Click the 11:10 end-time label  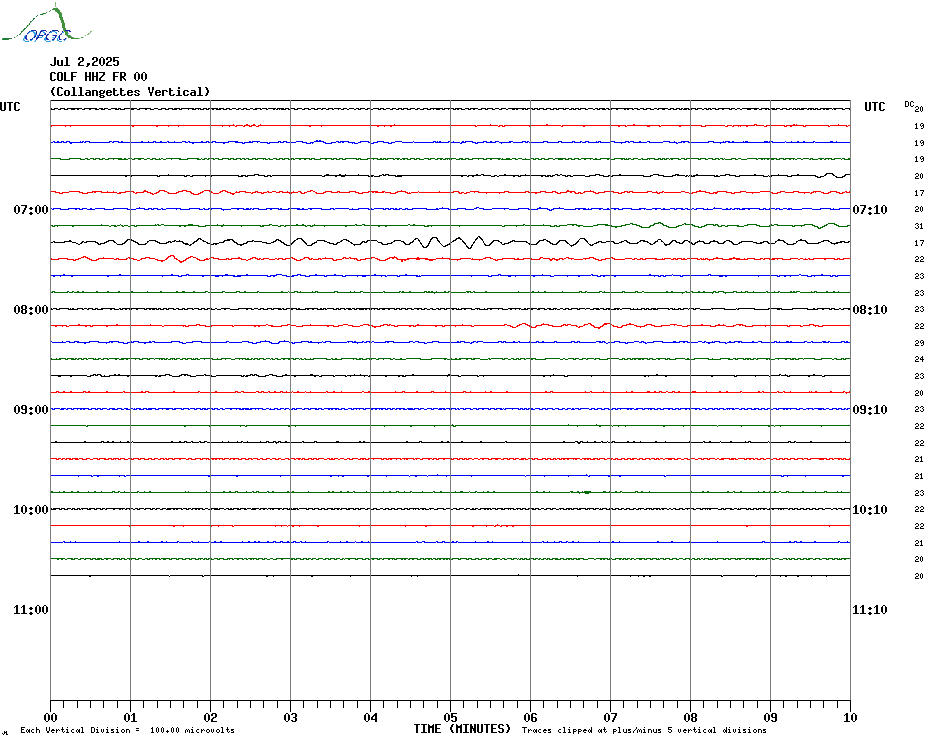(870, 610)
